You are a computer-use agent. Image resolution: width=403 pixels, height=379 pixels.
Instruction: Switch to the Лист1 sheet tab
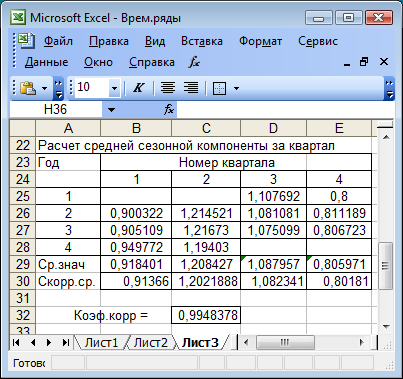point(101,342)
